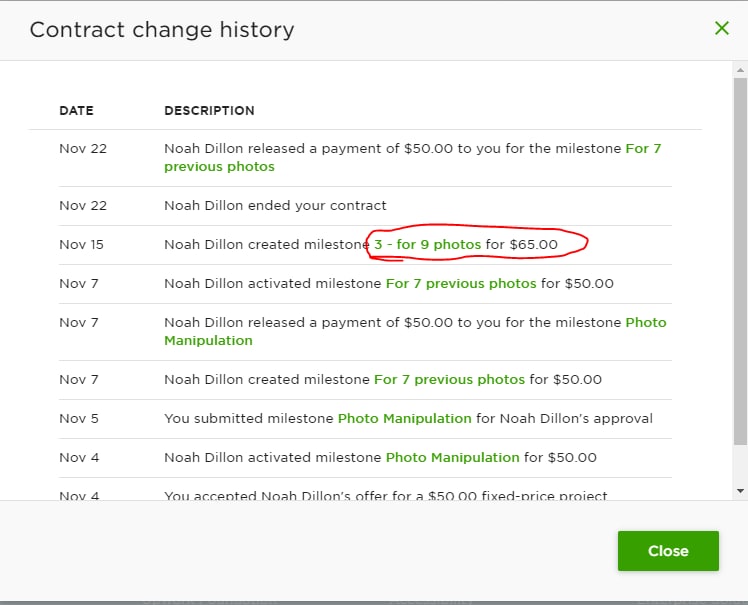Click the vertical scrollbar thumb
Viewport: 748px width, 605px height.
pos(740,261)
